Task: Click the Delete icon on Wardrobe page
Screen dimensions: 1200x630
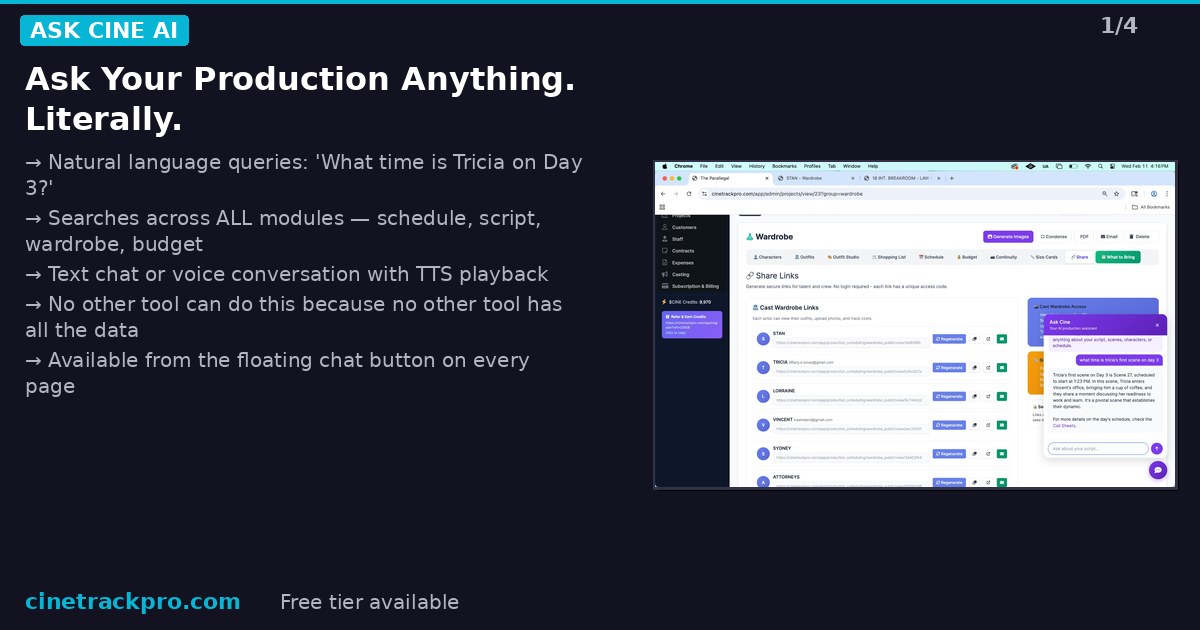Action: 1141,237
